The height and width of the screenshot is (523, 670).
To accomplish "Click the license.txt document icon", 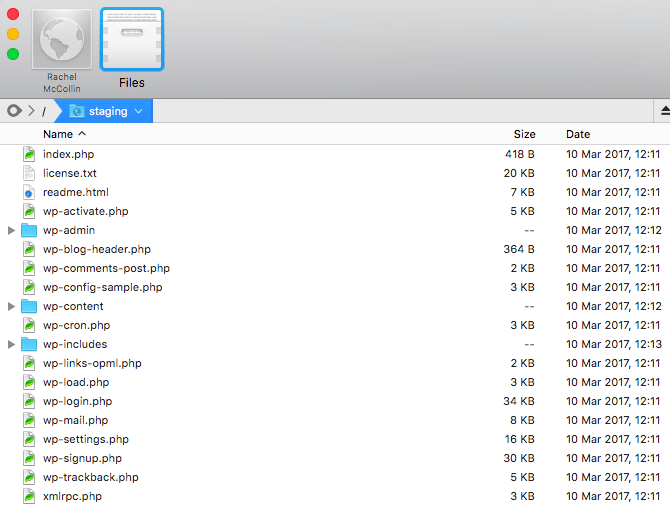I will [29, 173].
